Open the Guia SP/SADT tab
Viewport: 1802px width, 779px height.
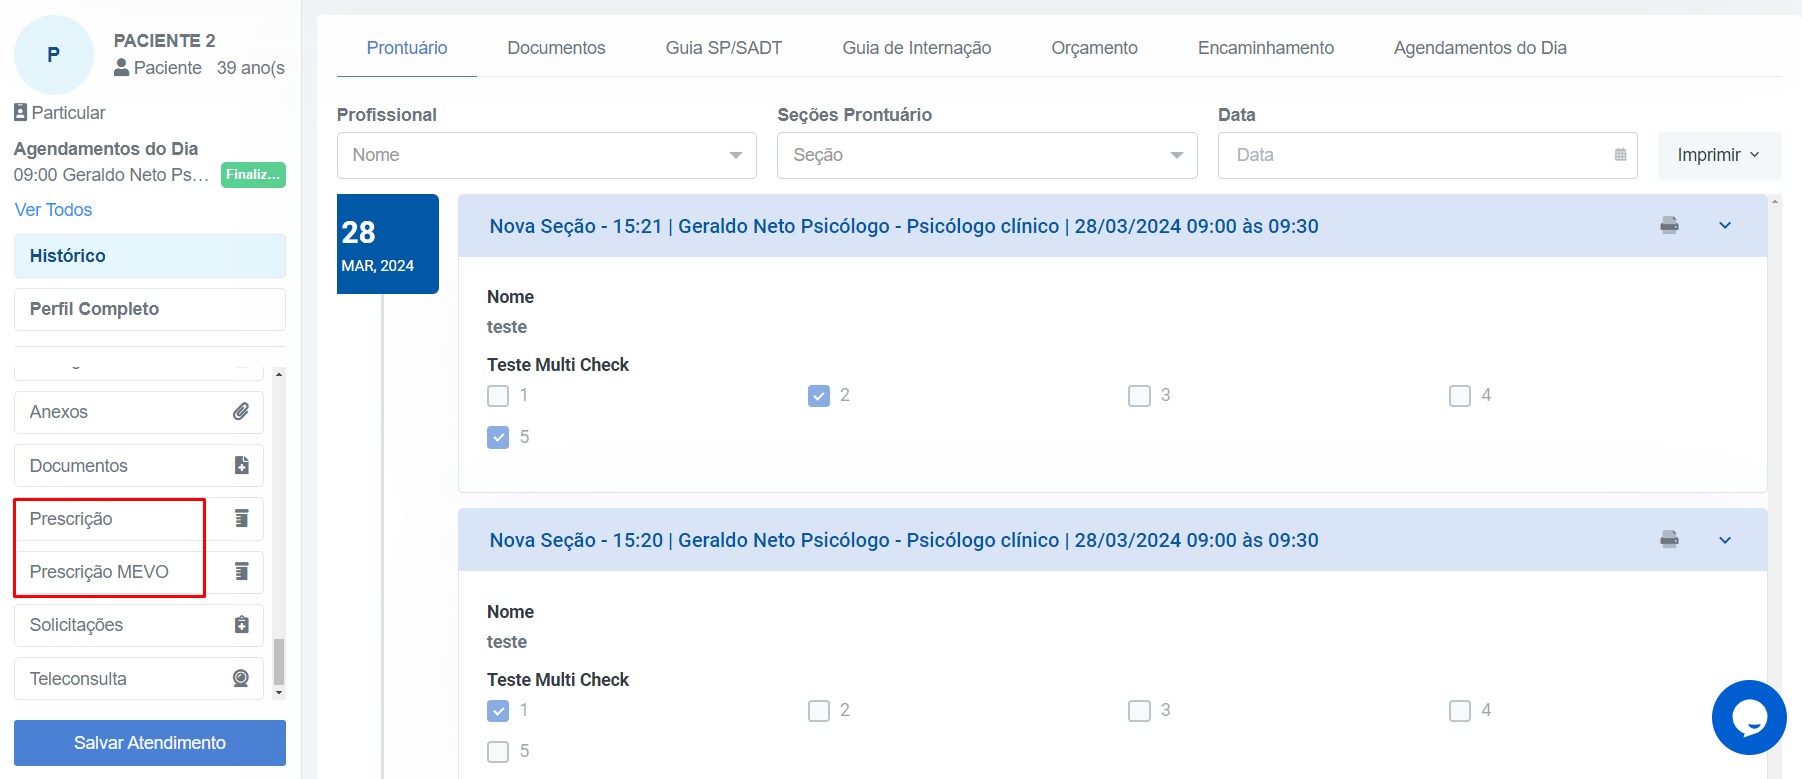(724, 48)
